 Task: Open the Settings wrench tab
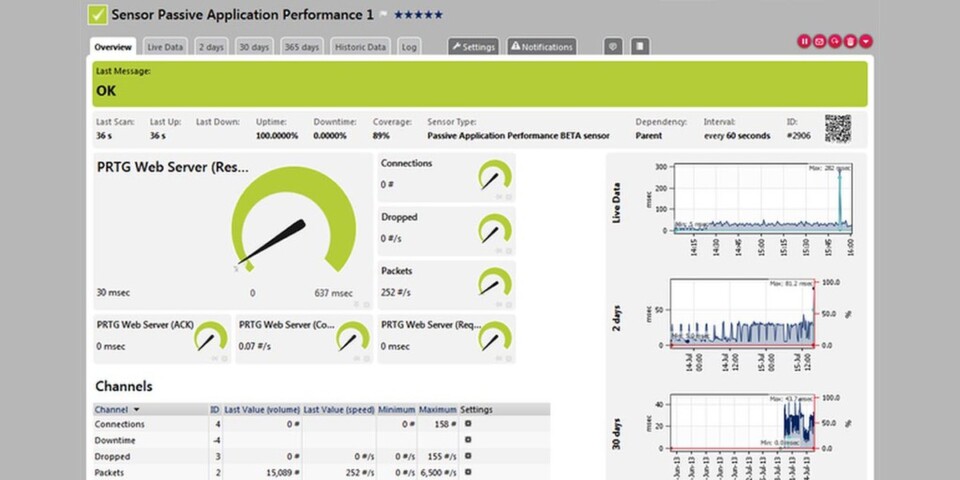pos(473,47)
